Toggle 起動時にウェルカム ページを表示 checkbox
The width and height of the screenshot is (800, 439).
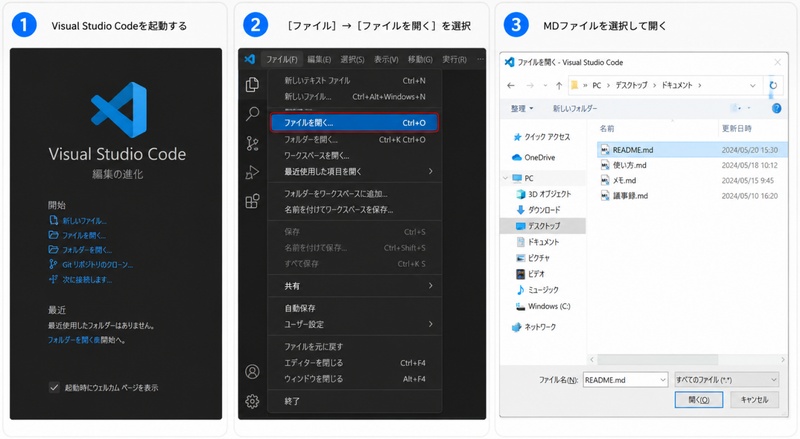pyautogui.click(x=54, y=387)
